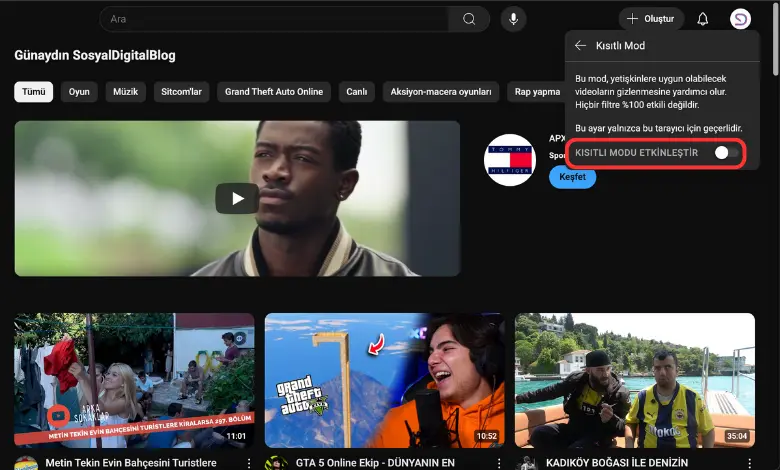Open GTA 5 video channel avatar
Viewport: 780px width, 470px height.
coord(276,464)
